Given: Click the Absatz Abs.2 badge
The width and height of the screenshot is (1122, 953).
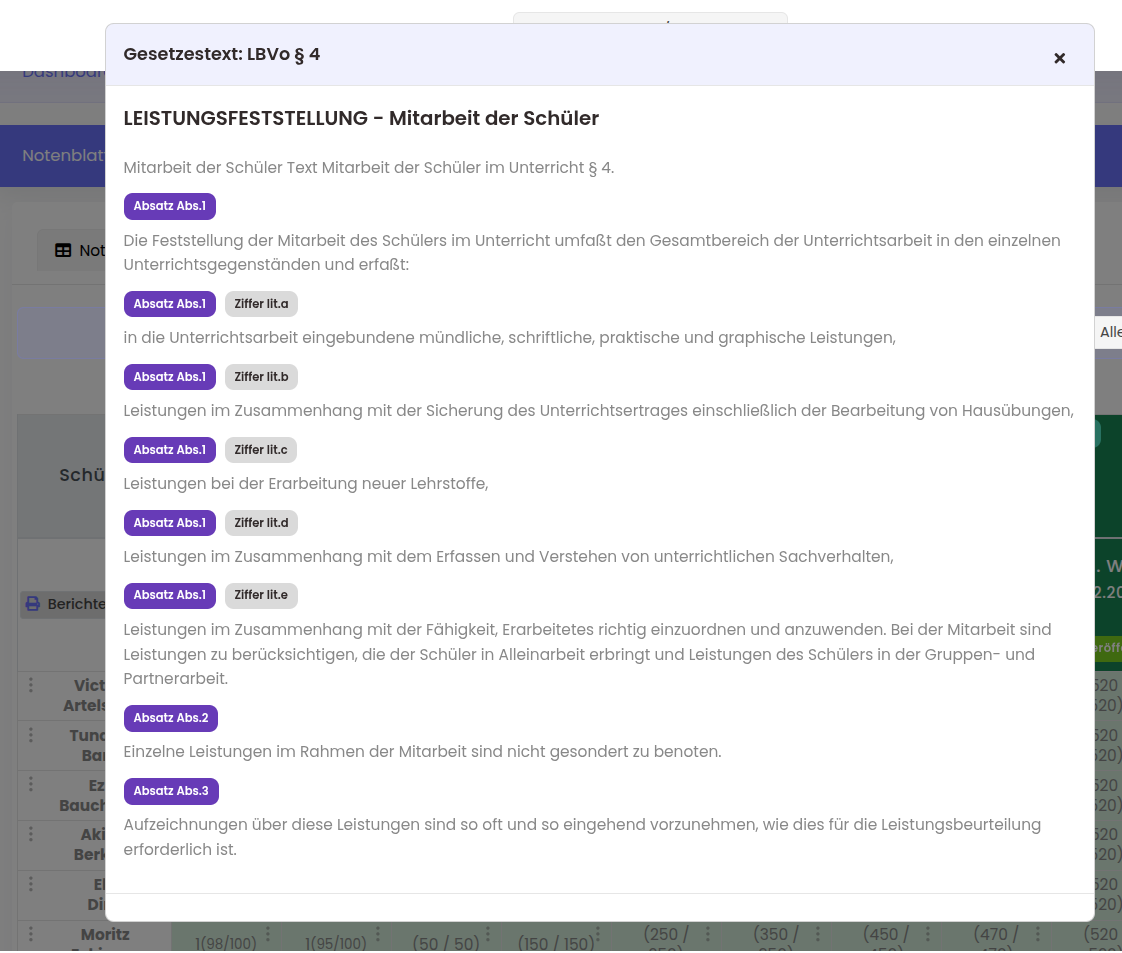Looking at the screenshot, I should [171, 718].
